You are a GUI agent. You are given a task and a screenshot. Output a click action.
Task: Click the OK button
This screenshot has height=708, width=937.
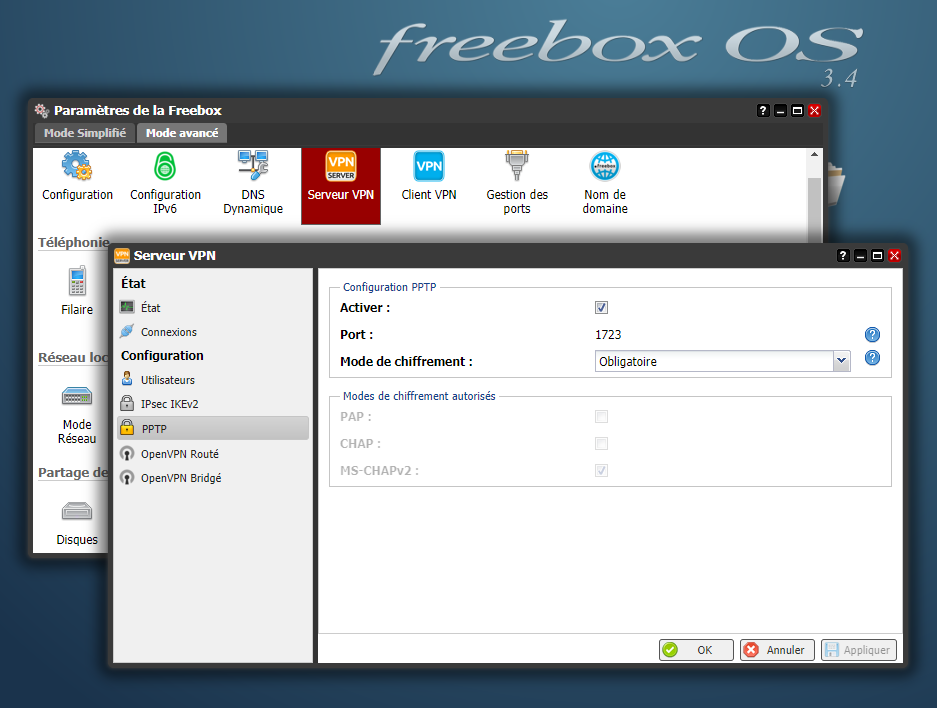tap(696, 650)
